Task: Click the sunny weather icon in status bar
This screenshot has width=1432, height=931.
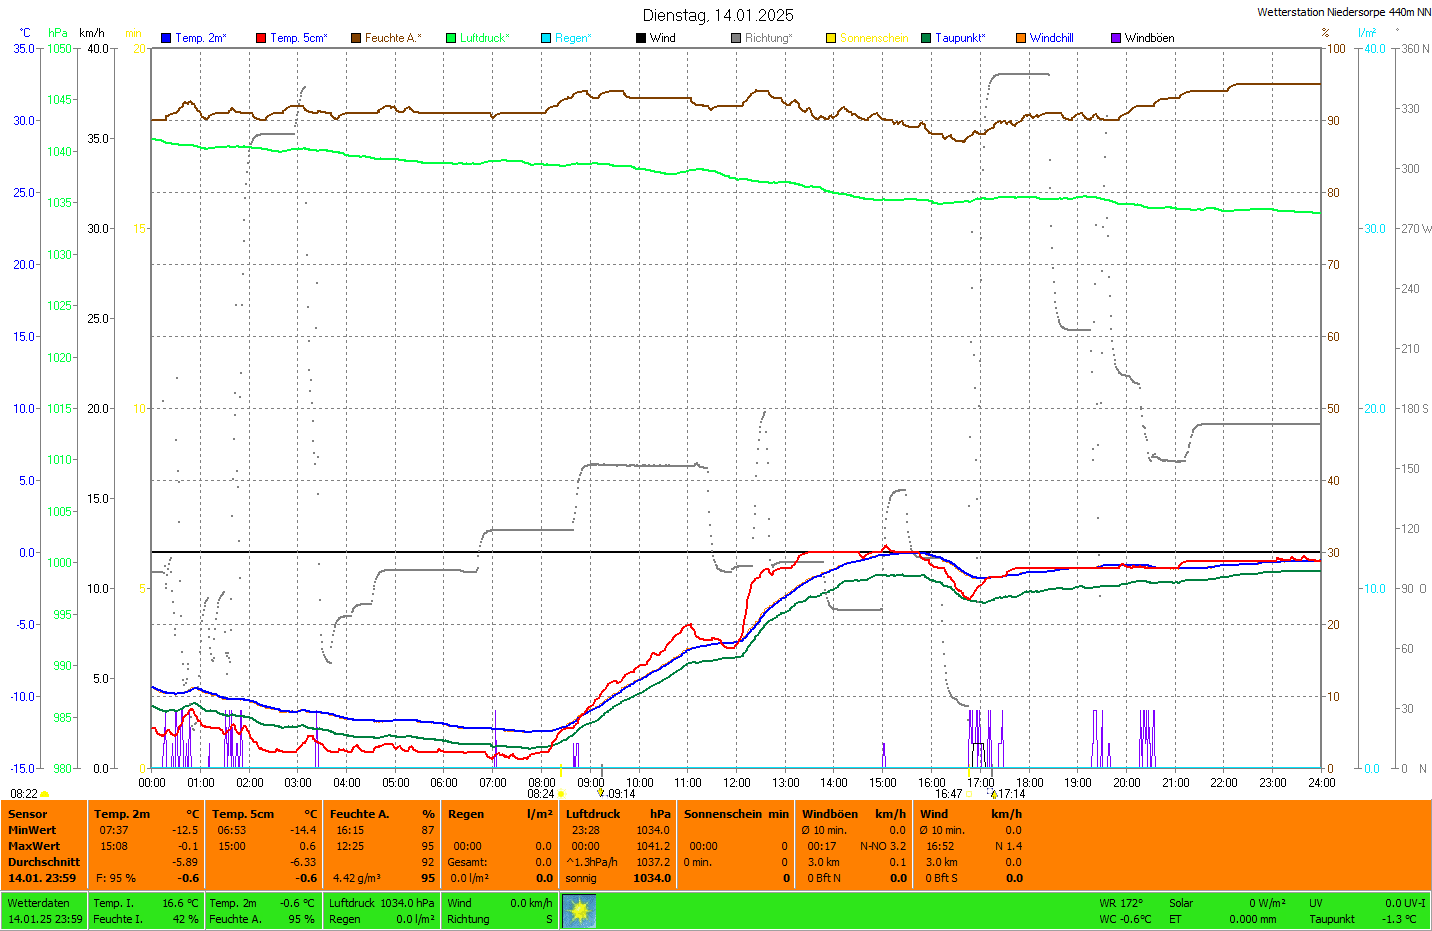Action: tap(579, 911)
